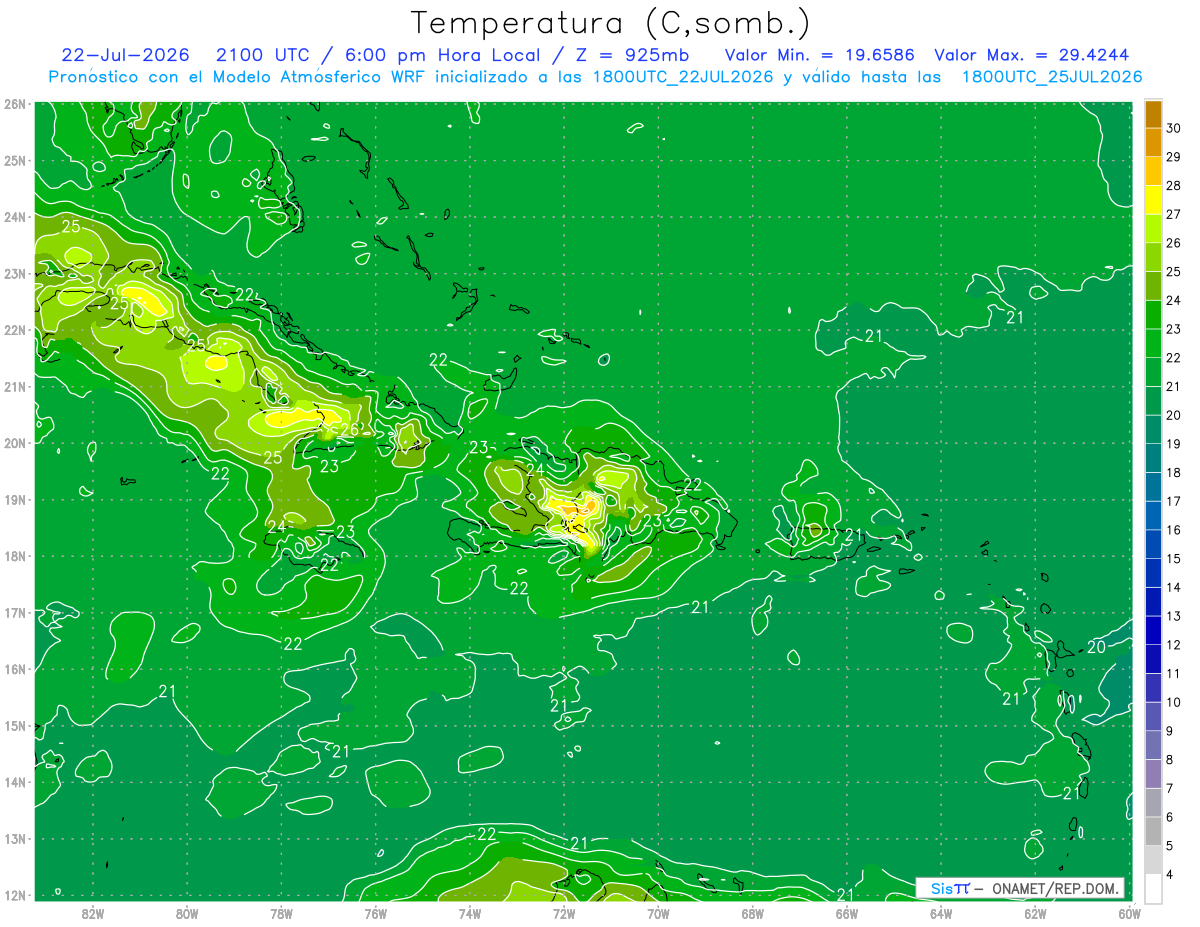Select the date text "22-Jul-2026"

coord(125,54)
